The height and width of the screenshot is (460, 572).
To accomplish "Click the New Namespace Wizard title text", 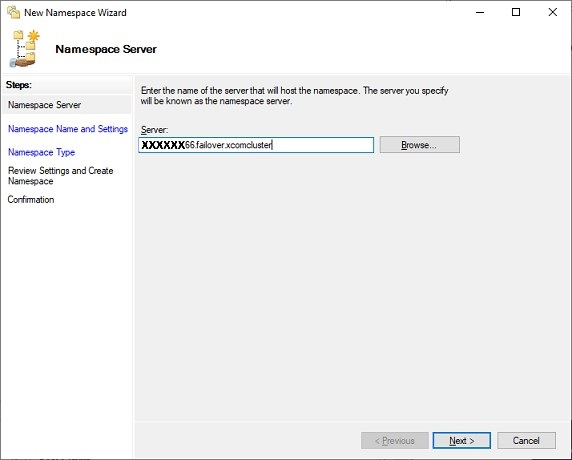I will tap(75, 13).
